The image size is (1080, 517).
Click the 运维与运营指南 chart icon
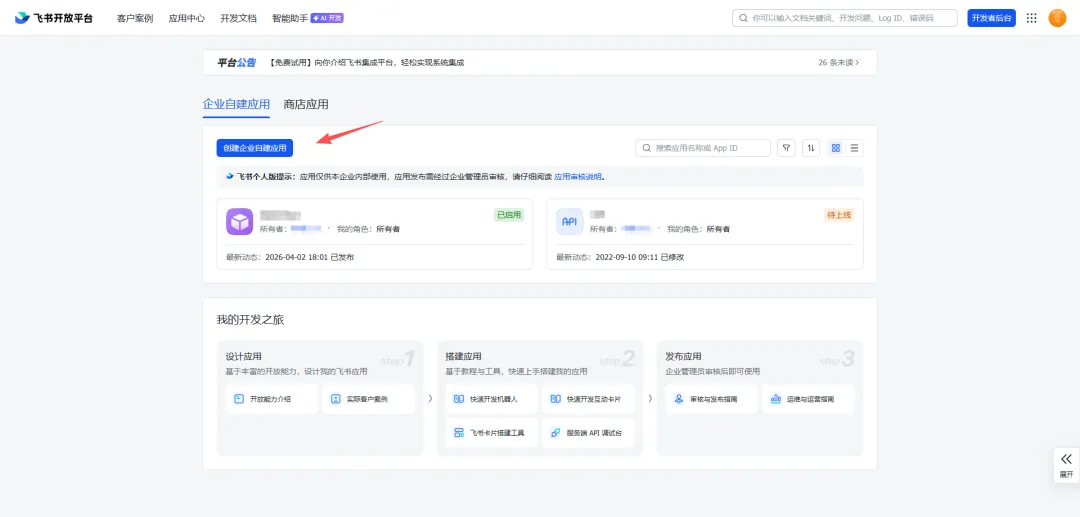775,399
